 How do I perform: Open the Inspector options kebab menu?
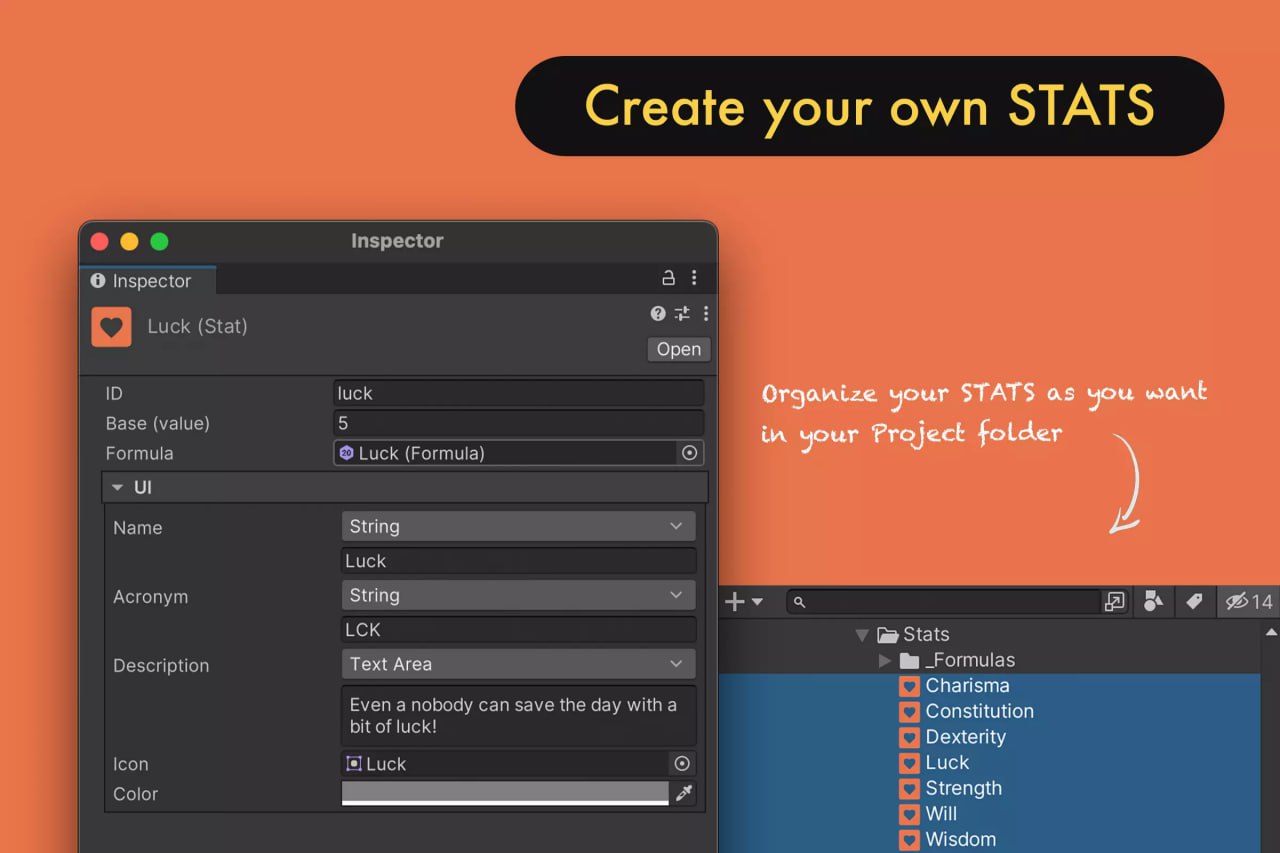pyautogui.click(x=705, y=313)
